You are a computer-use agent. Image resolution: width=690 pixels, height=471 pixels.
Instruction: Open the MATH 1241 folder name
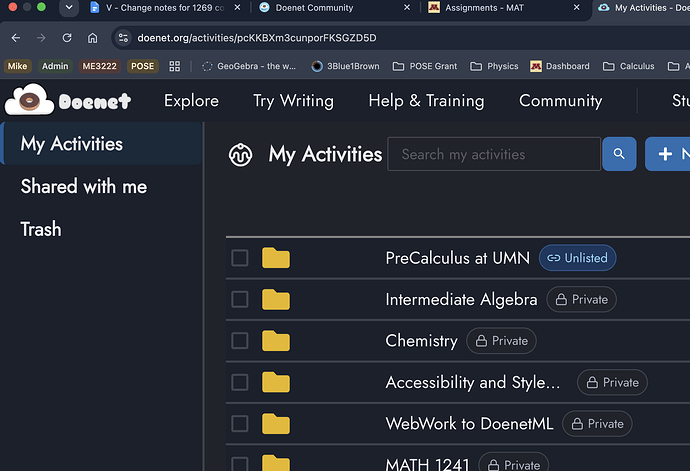(x=427, y=464)
